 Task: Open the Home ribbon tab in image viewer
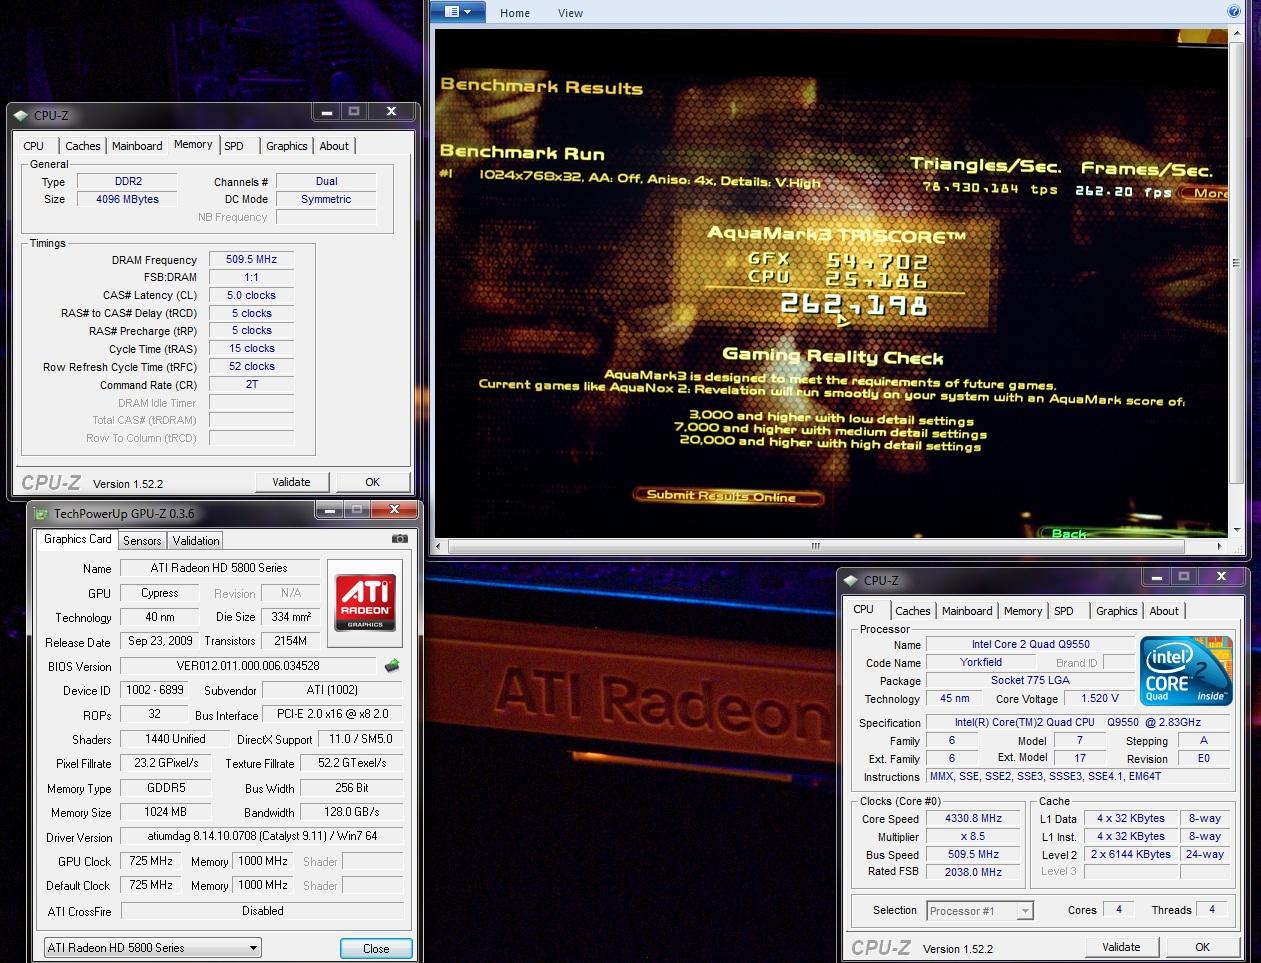click(x=515, y=13)
